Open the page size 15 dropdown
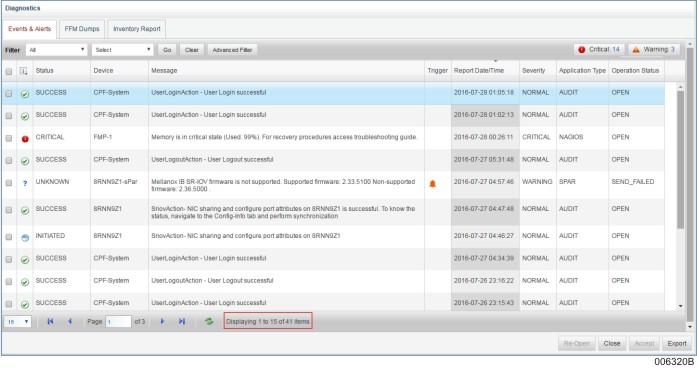This screenshot has width=697, height=369. 17,321
